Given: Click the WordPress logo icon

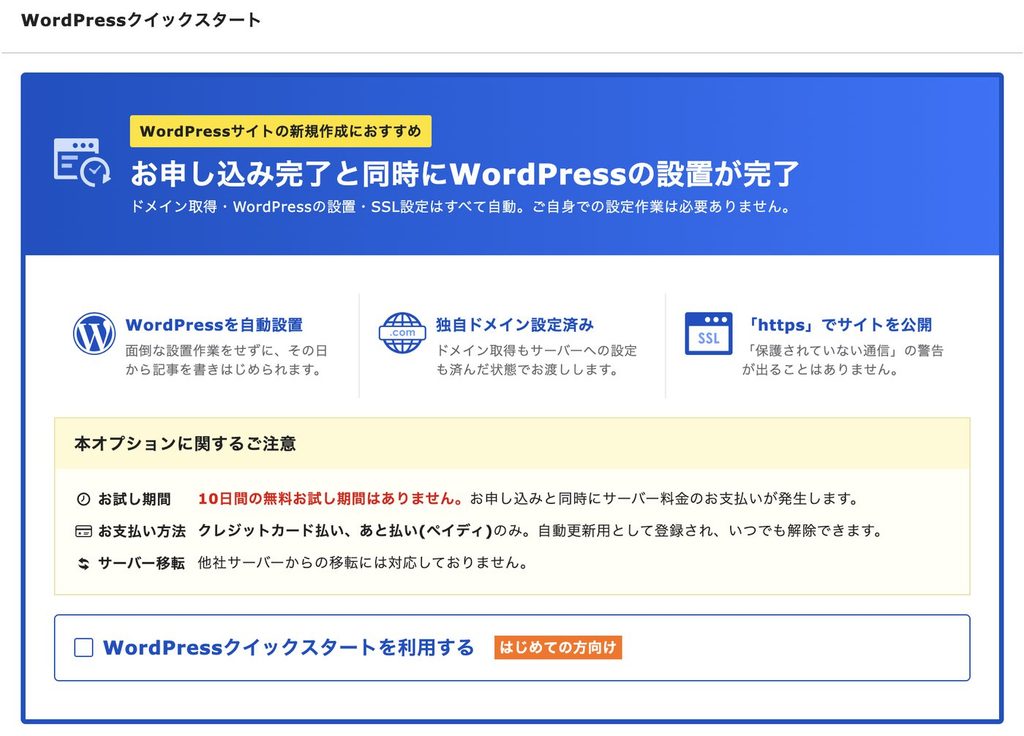Looking at the screenshot, I should point(94,334).
